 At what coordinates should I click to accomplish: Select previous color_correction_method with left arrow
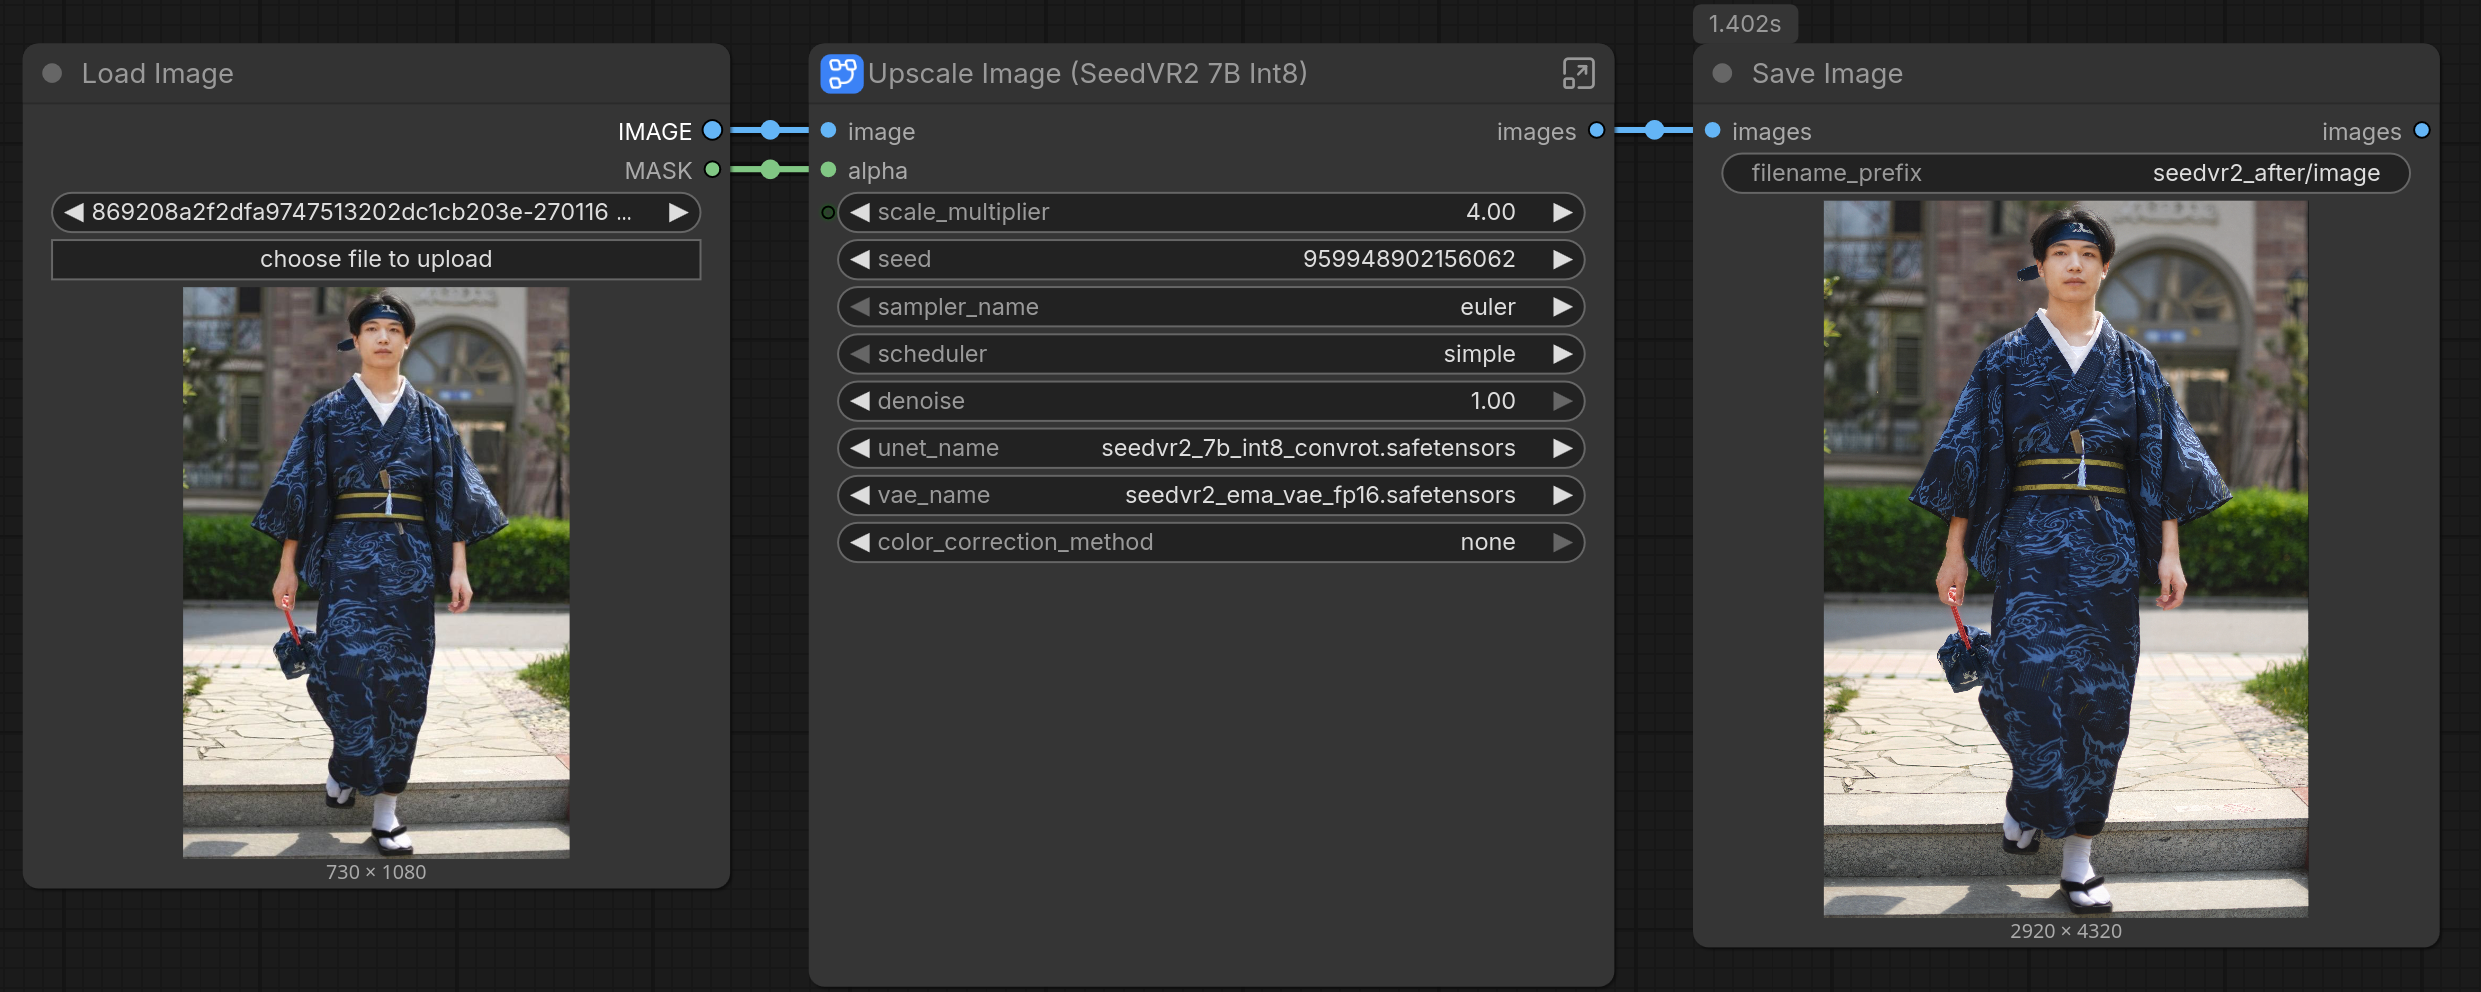click(x=859, y=542)
